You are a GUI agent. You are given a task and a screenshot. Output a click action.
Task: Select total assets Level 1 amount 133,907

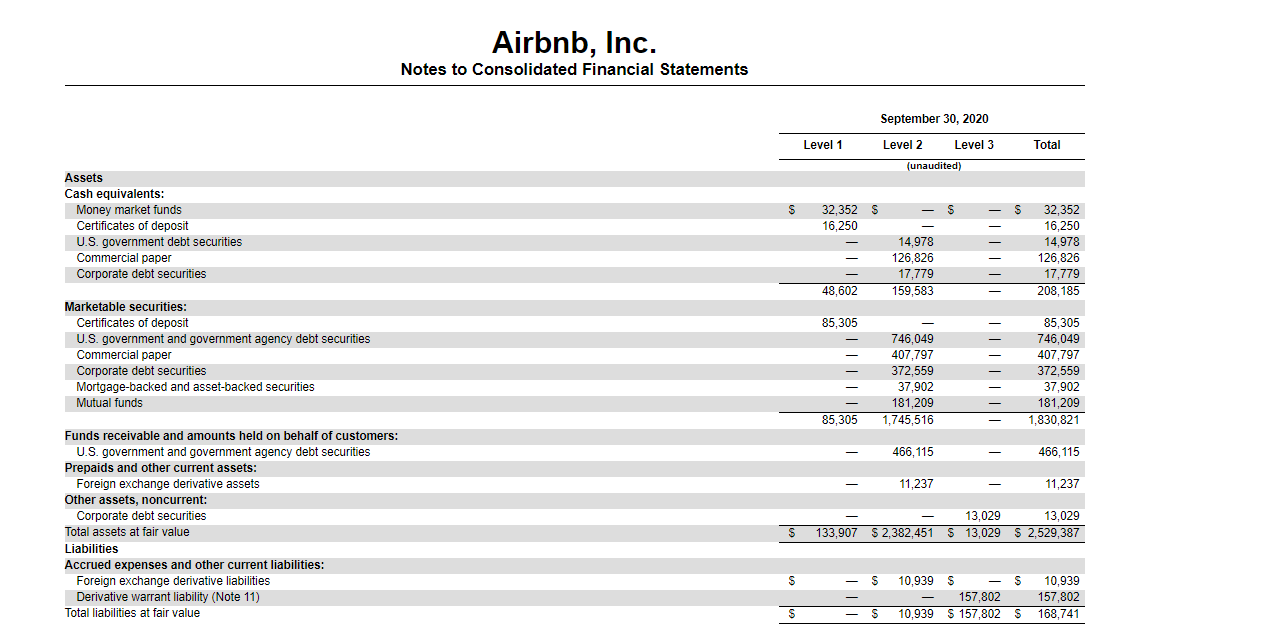[836, 532]
